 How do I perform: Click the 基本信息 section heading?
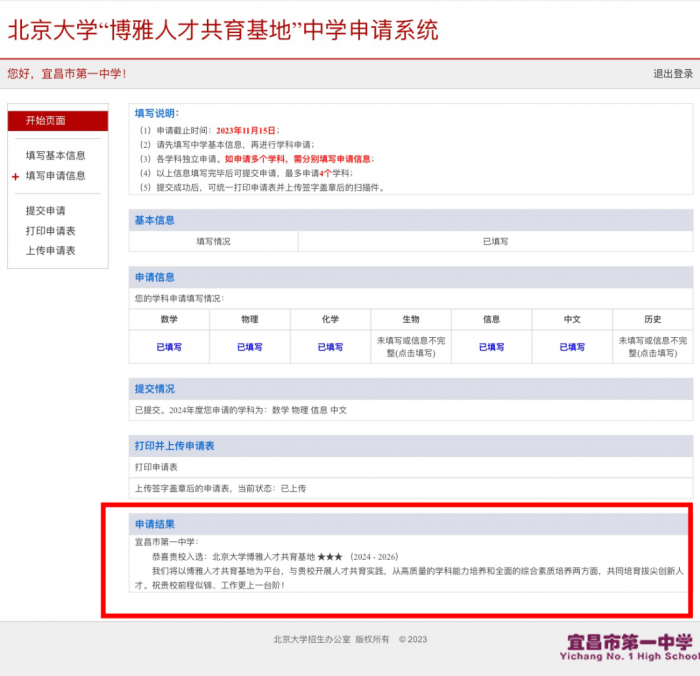[x=155, y=220]
